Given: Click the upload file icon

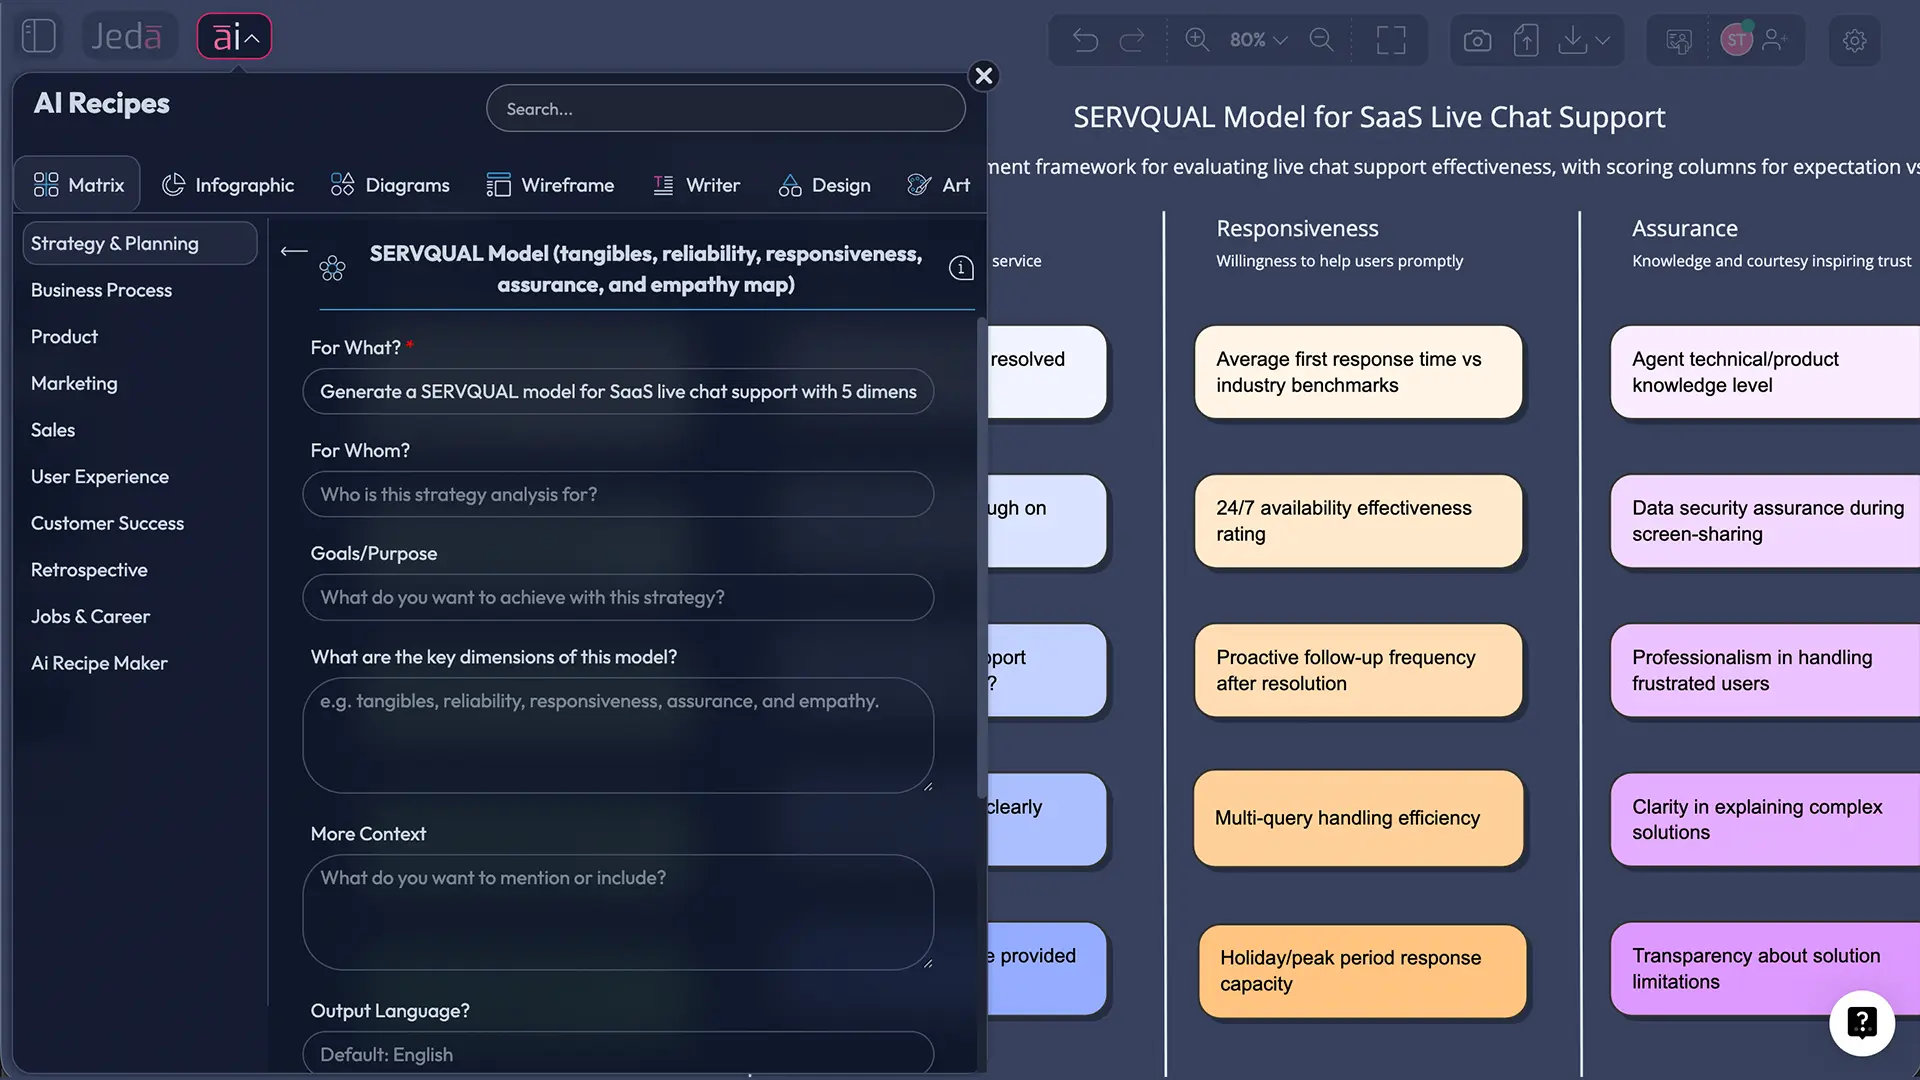Looking at the screenshot, I should click(1525, 40).
